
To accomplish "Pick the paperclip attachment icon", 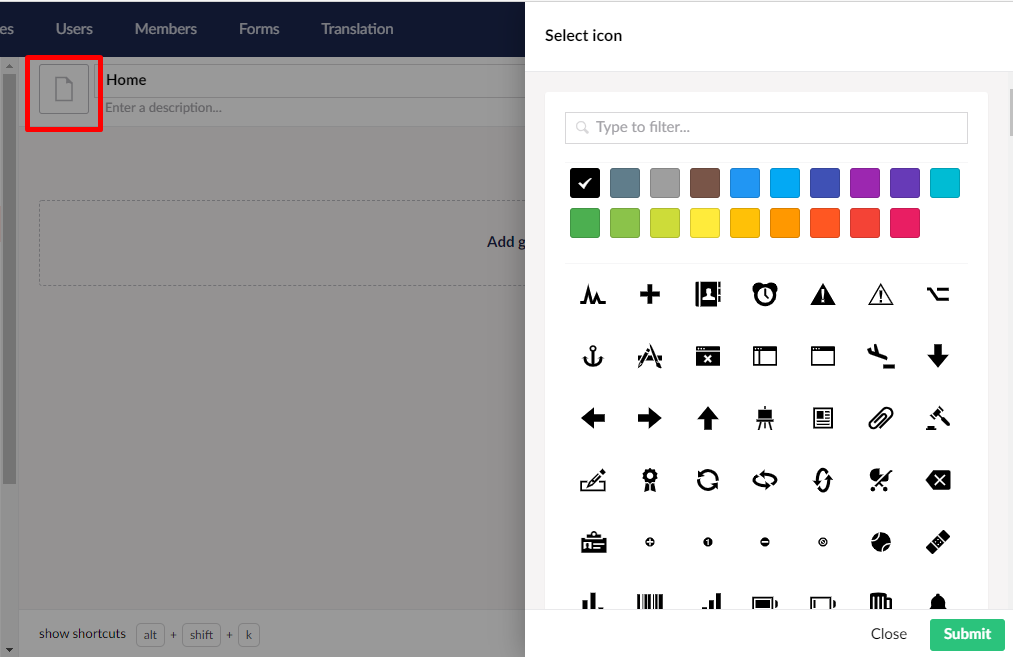I will (880, 418).
